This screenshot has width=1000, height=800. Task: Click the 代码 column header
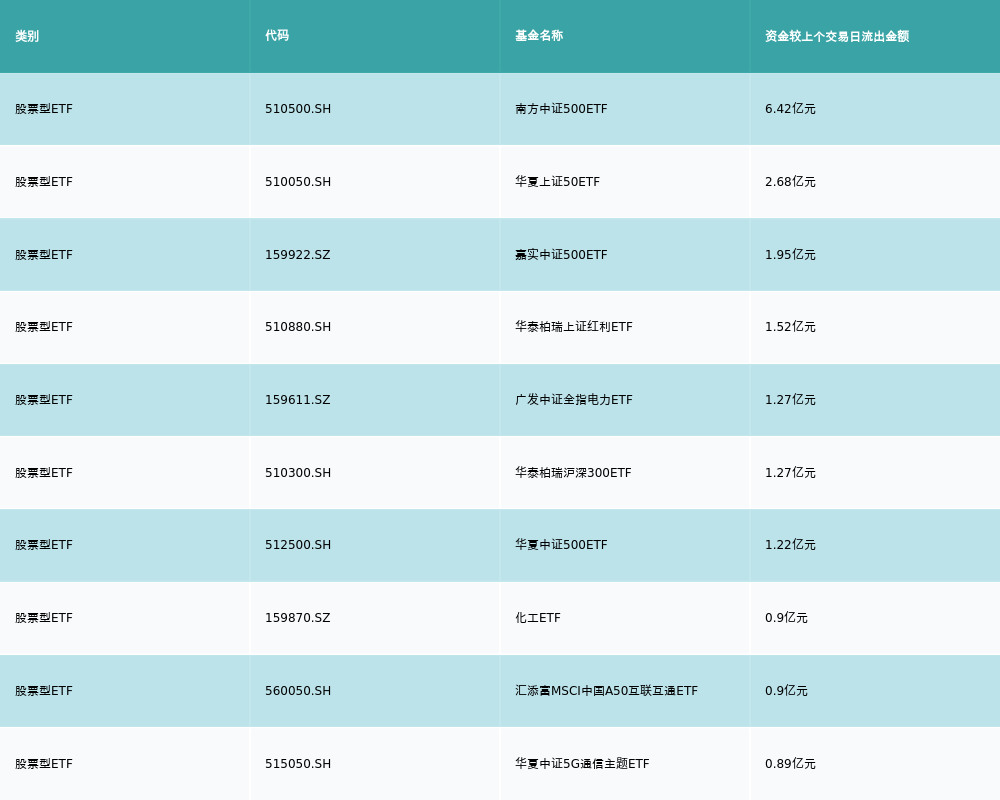277,36
